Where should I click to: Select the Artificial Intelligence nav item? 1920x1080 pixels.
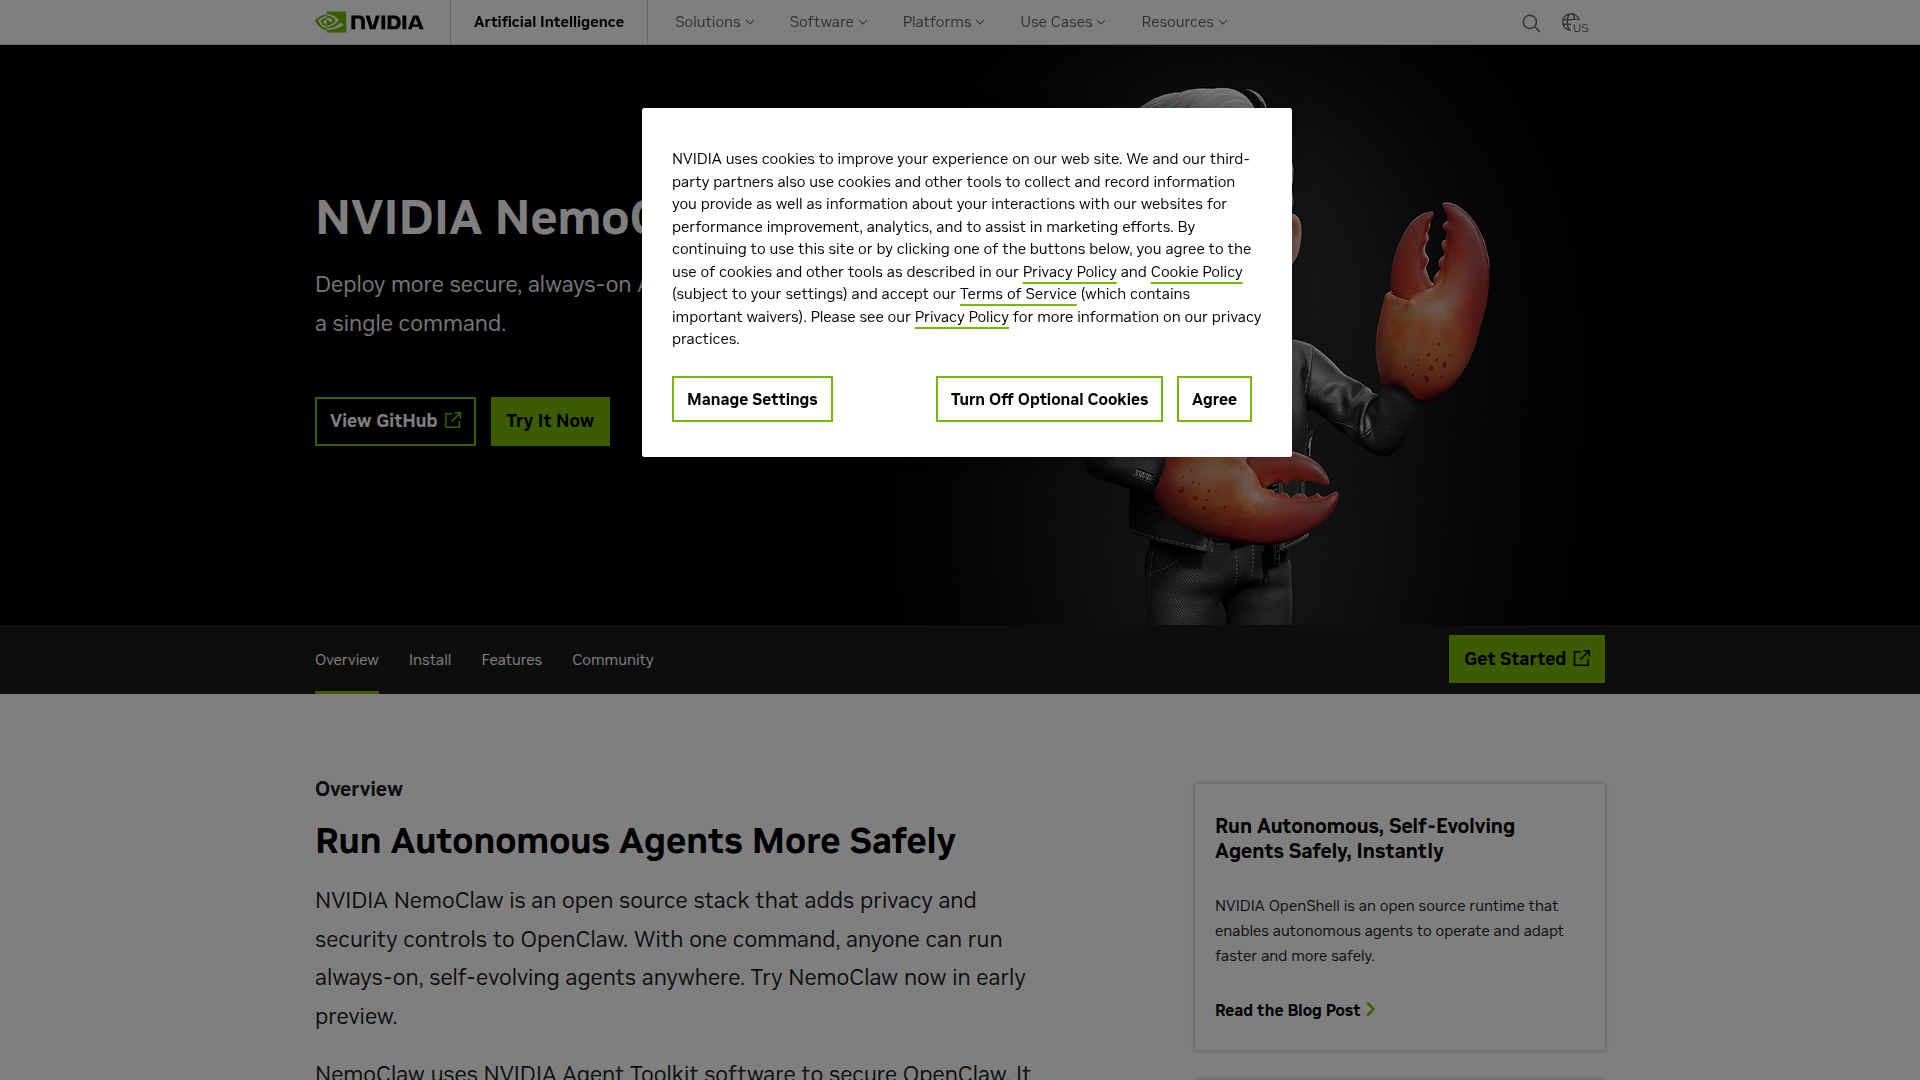(549, 22)
